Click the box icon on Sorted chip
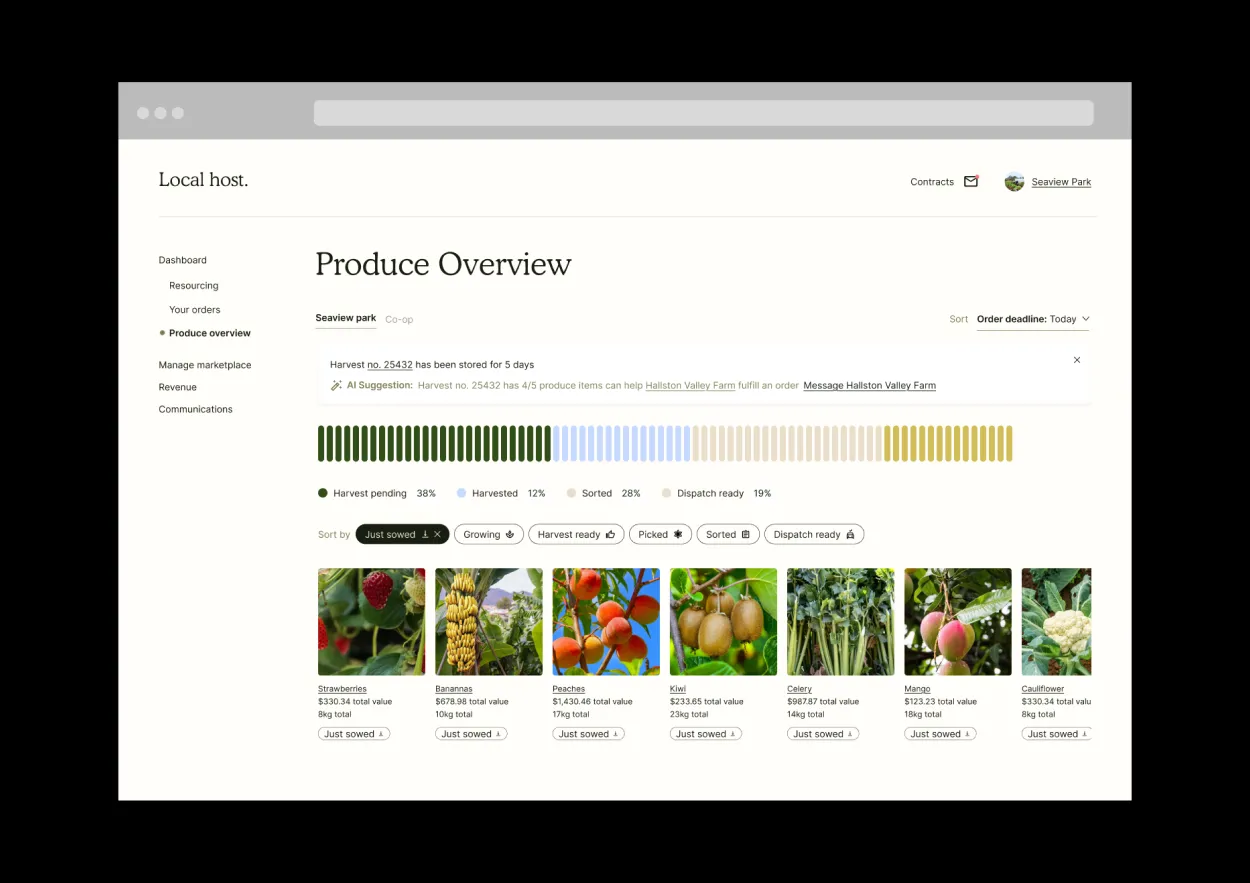The image size is (1250, 883). tap(745, 535)
